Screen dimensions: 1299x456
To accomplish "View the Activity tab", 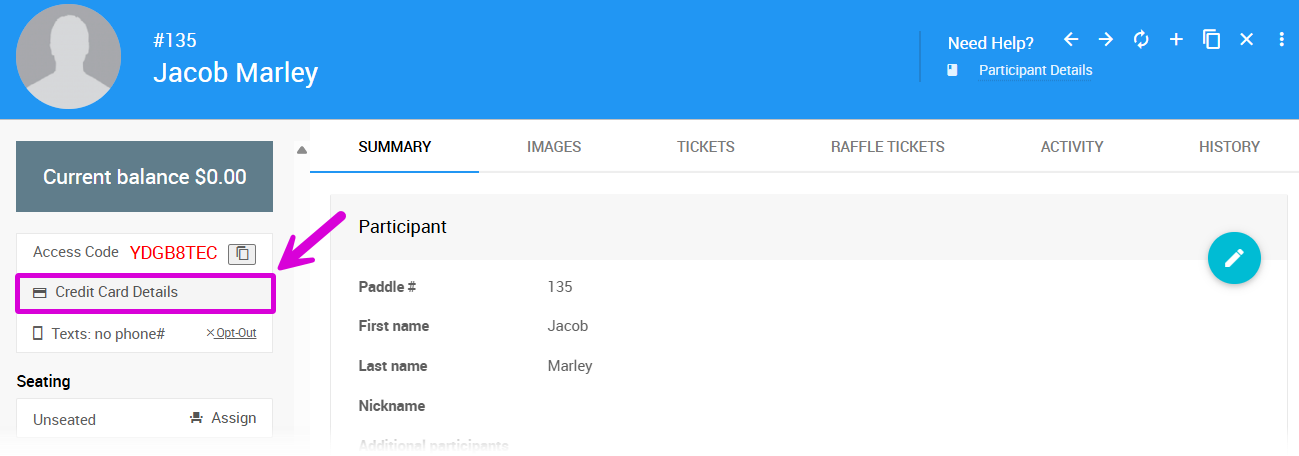I will (1072, 147).
